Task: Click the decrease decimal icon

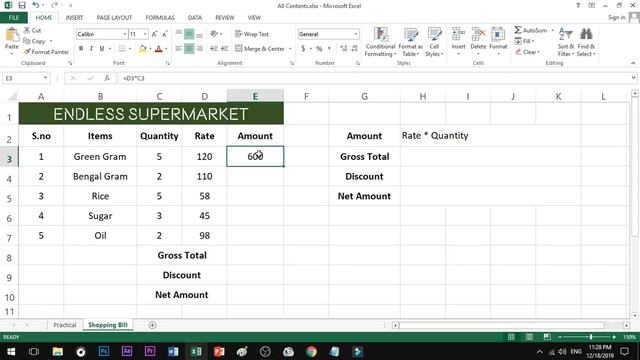Action: [x=354, y=49]
